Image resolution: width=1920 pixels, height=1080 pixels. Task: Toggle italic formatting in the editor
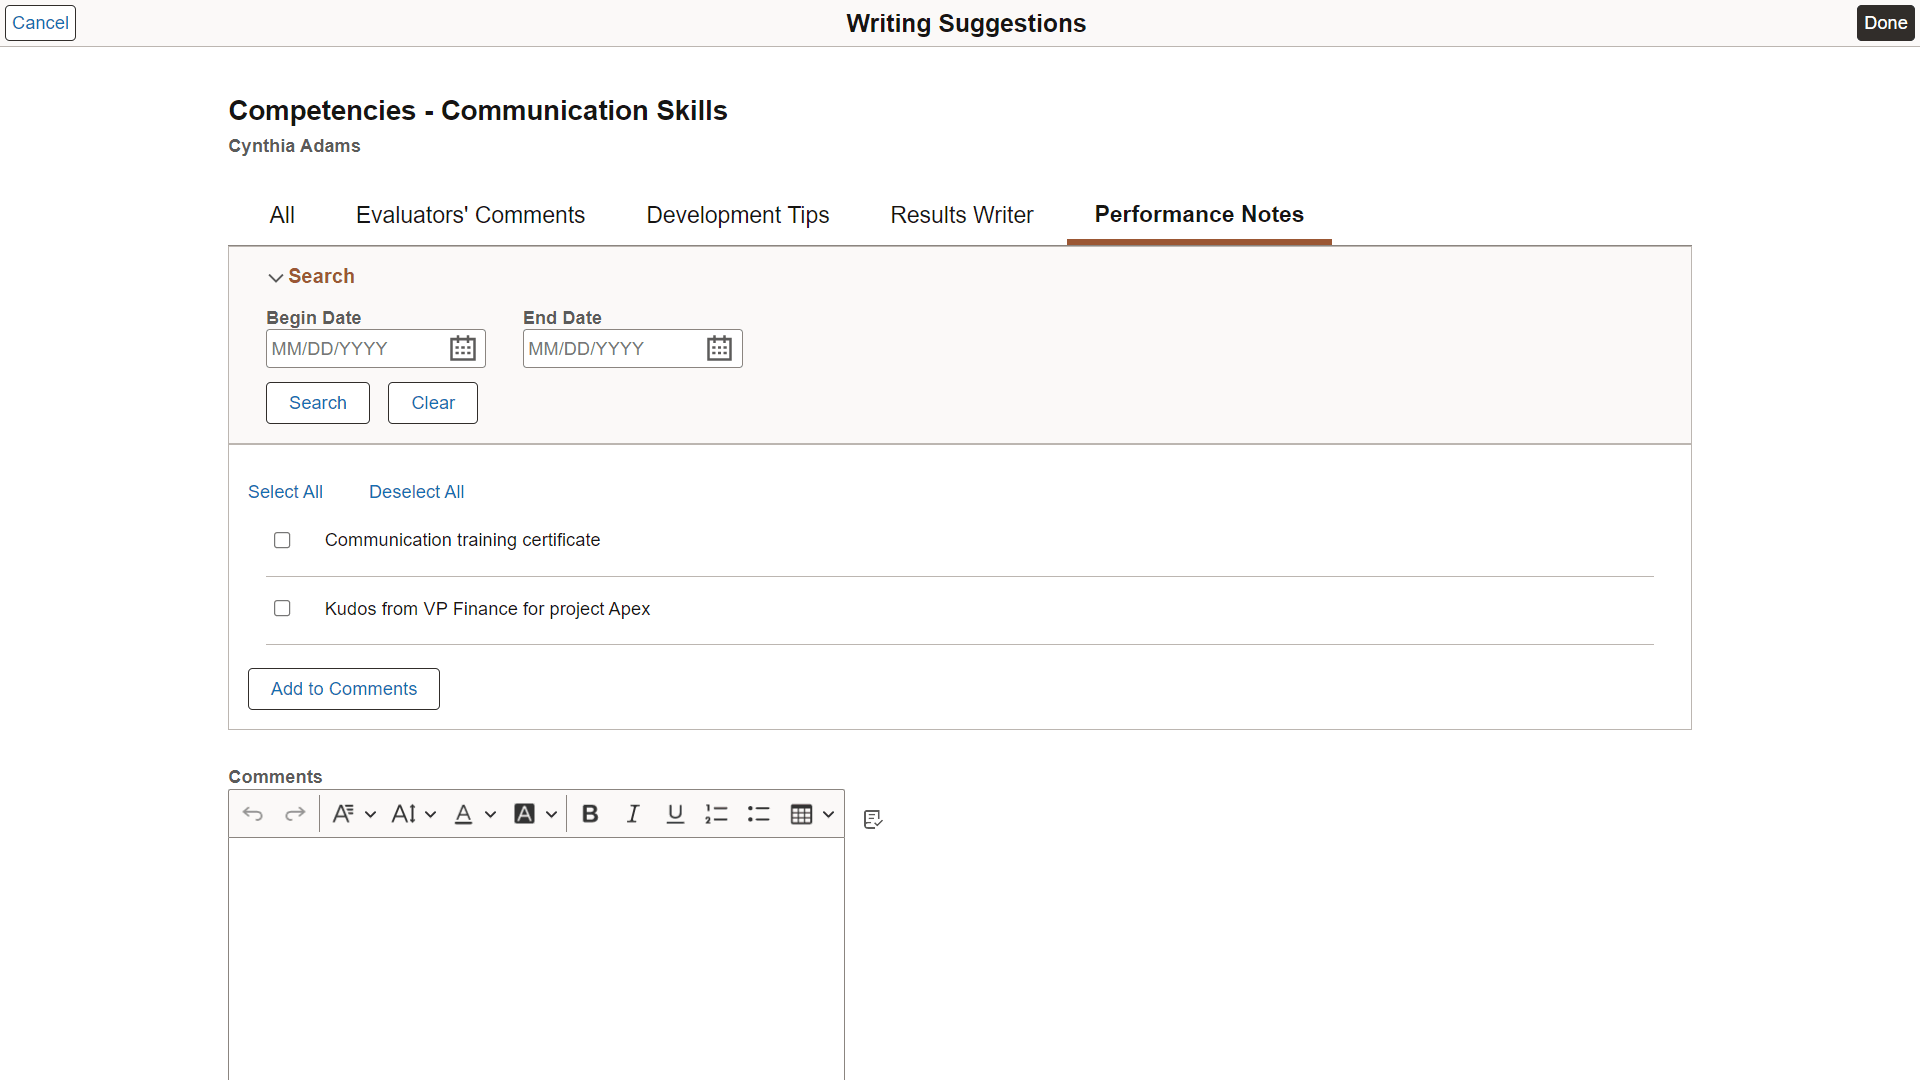tap(633, 814)
